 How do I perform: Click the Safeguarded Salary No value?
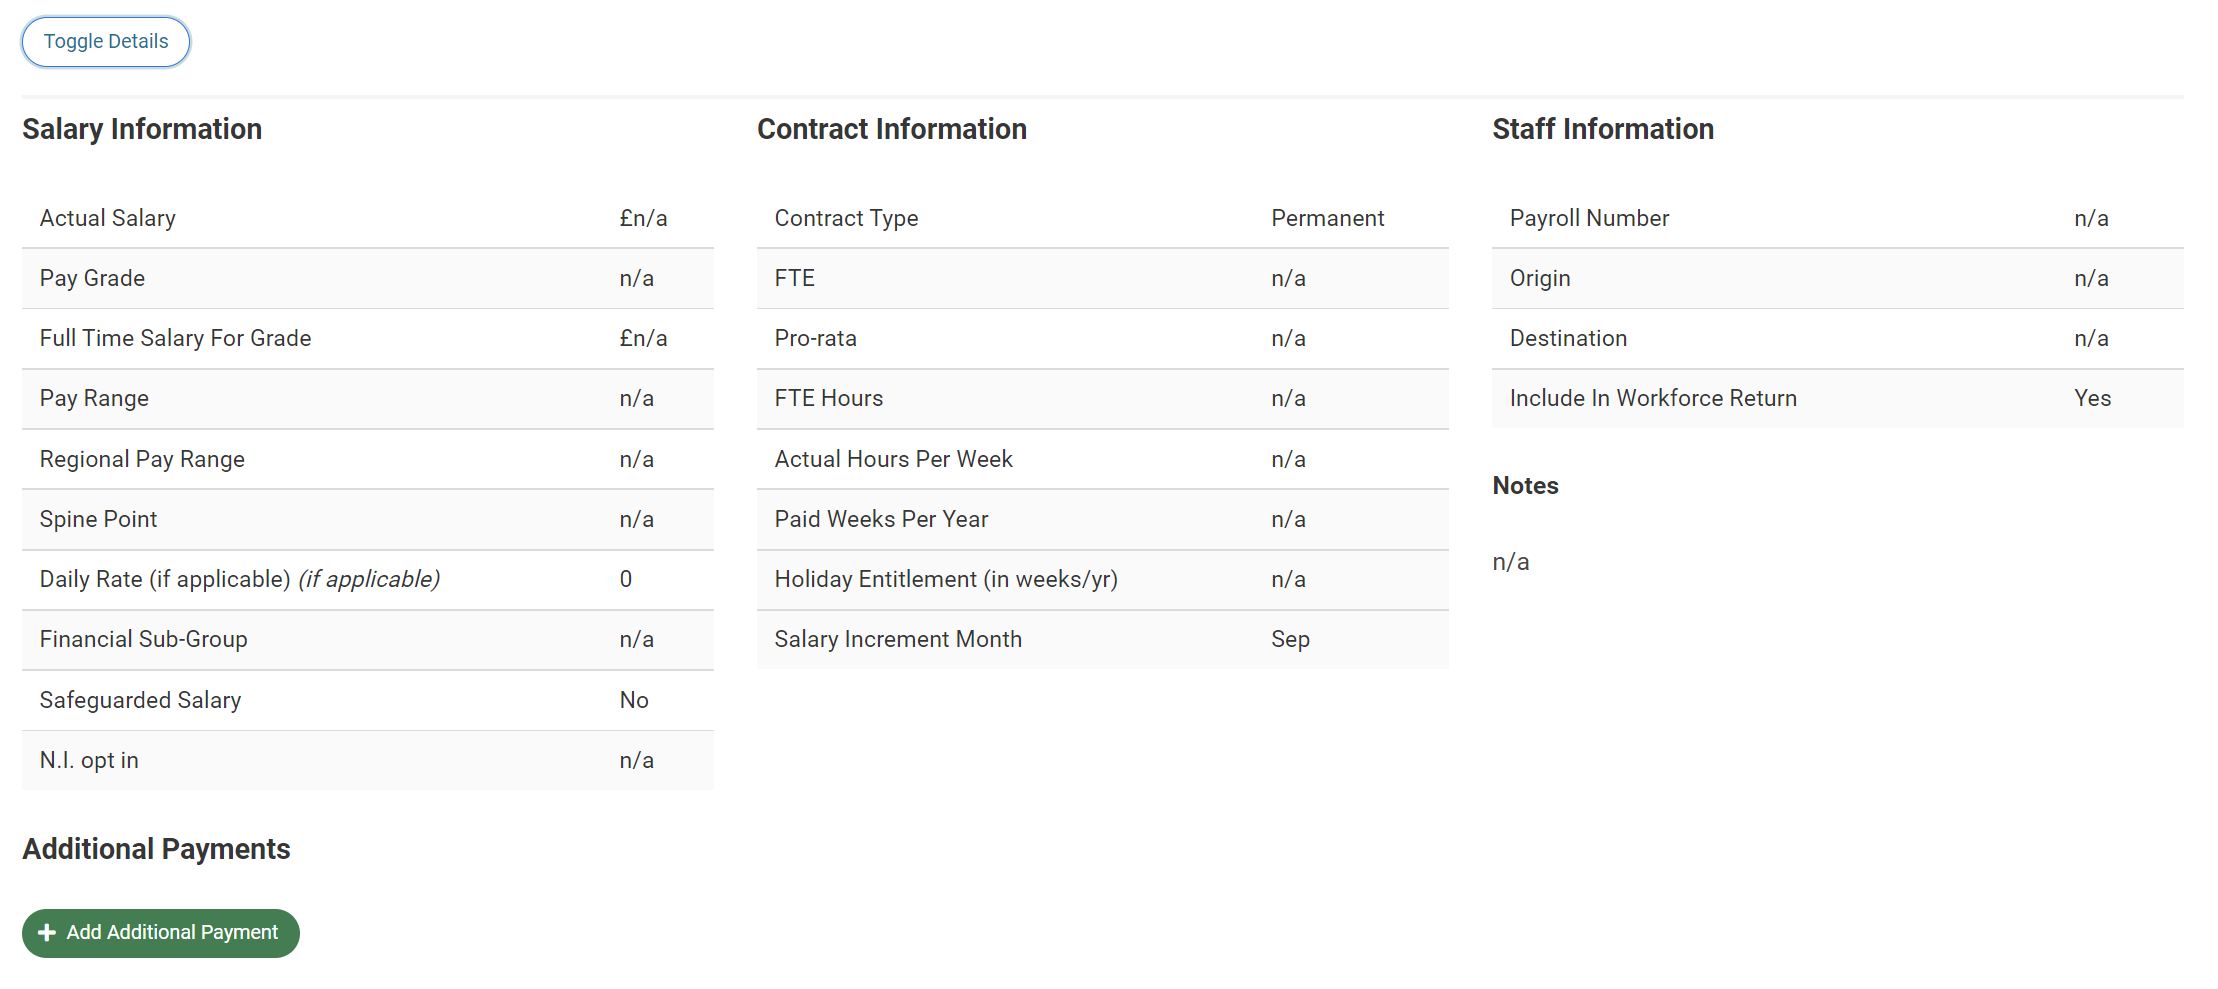634,700
